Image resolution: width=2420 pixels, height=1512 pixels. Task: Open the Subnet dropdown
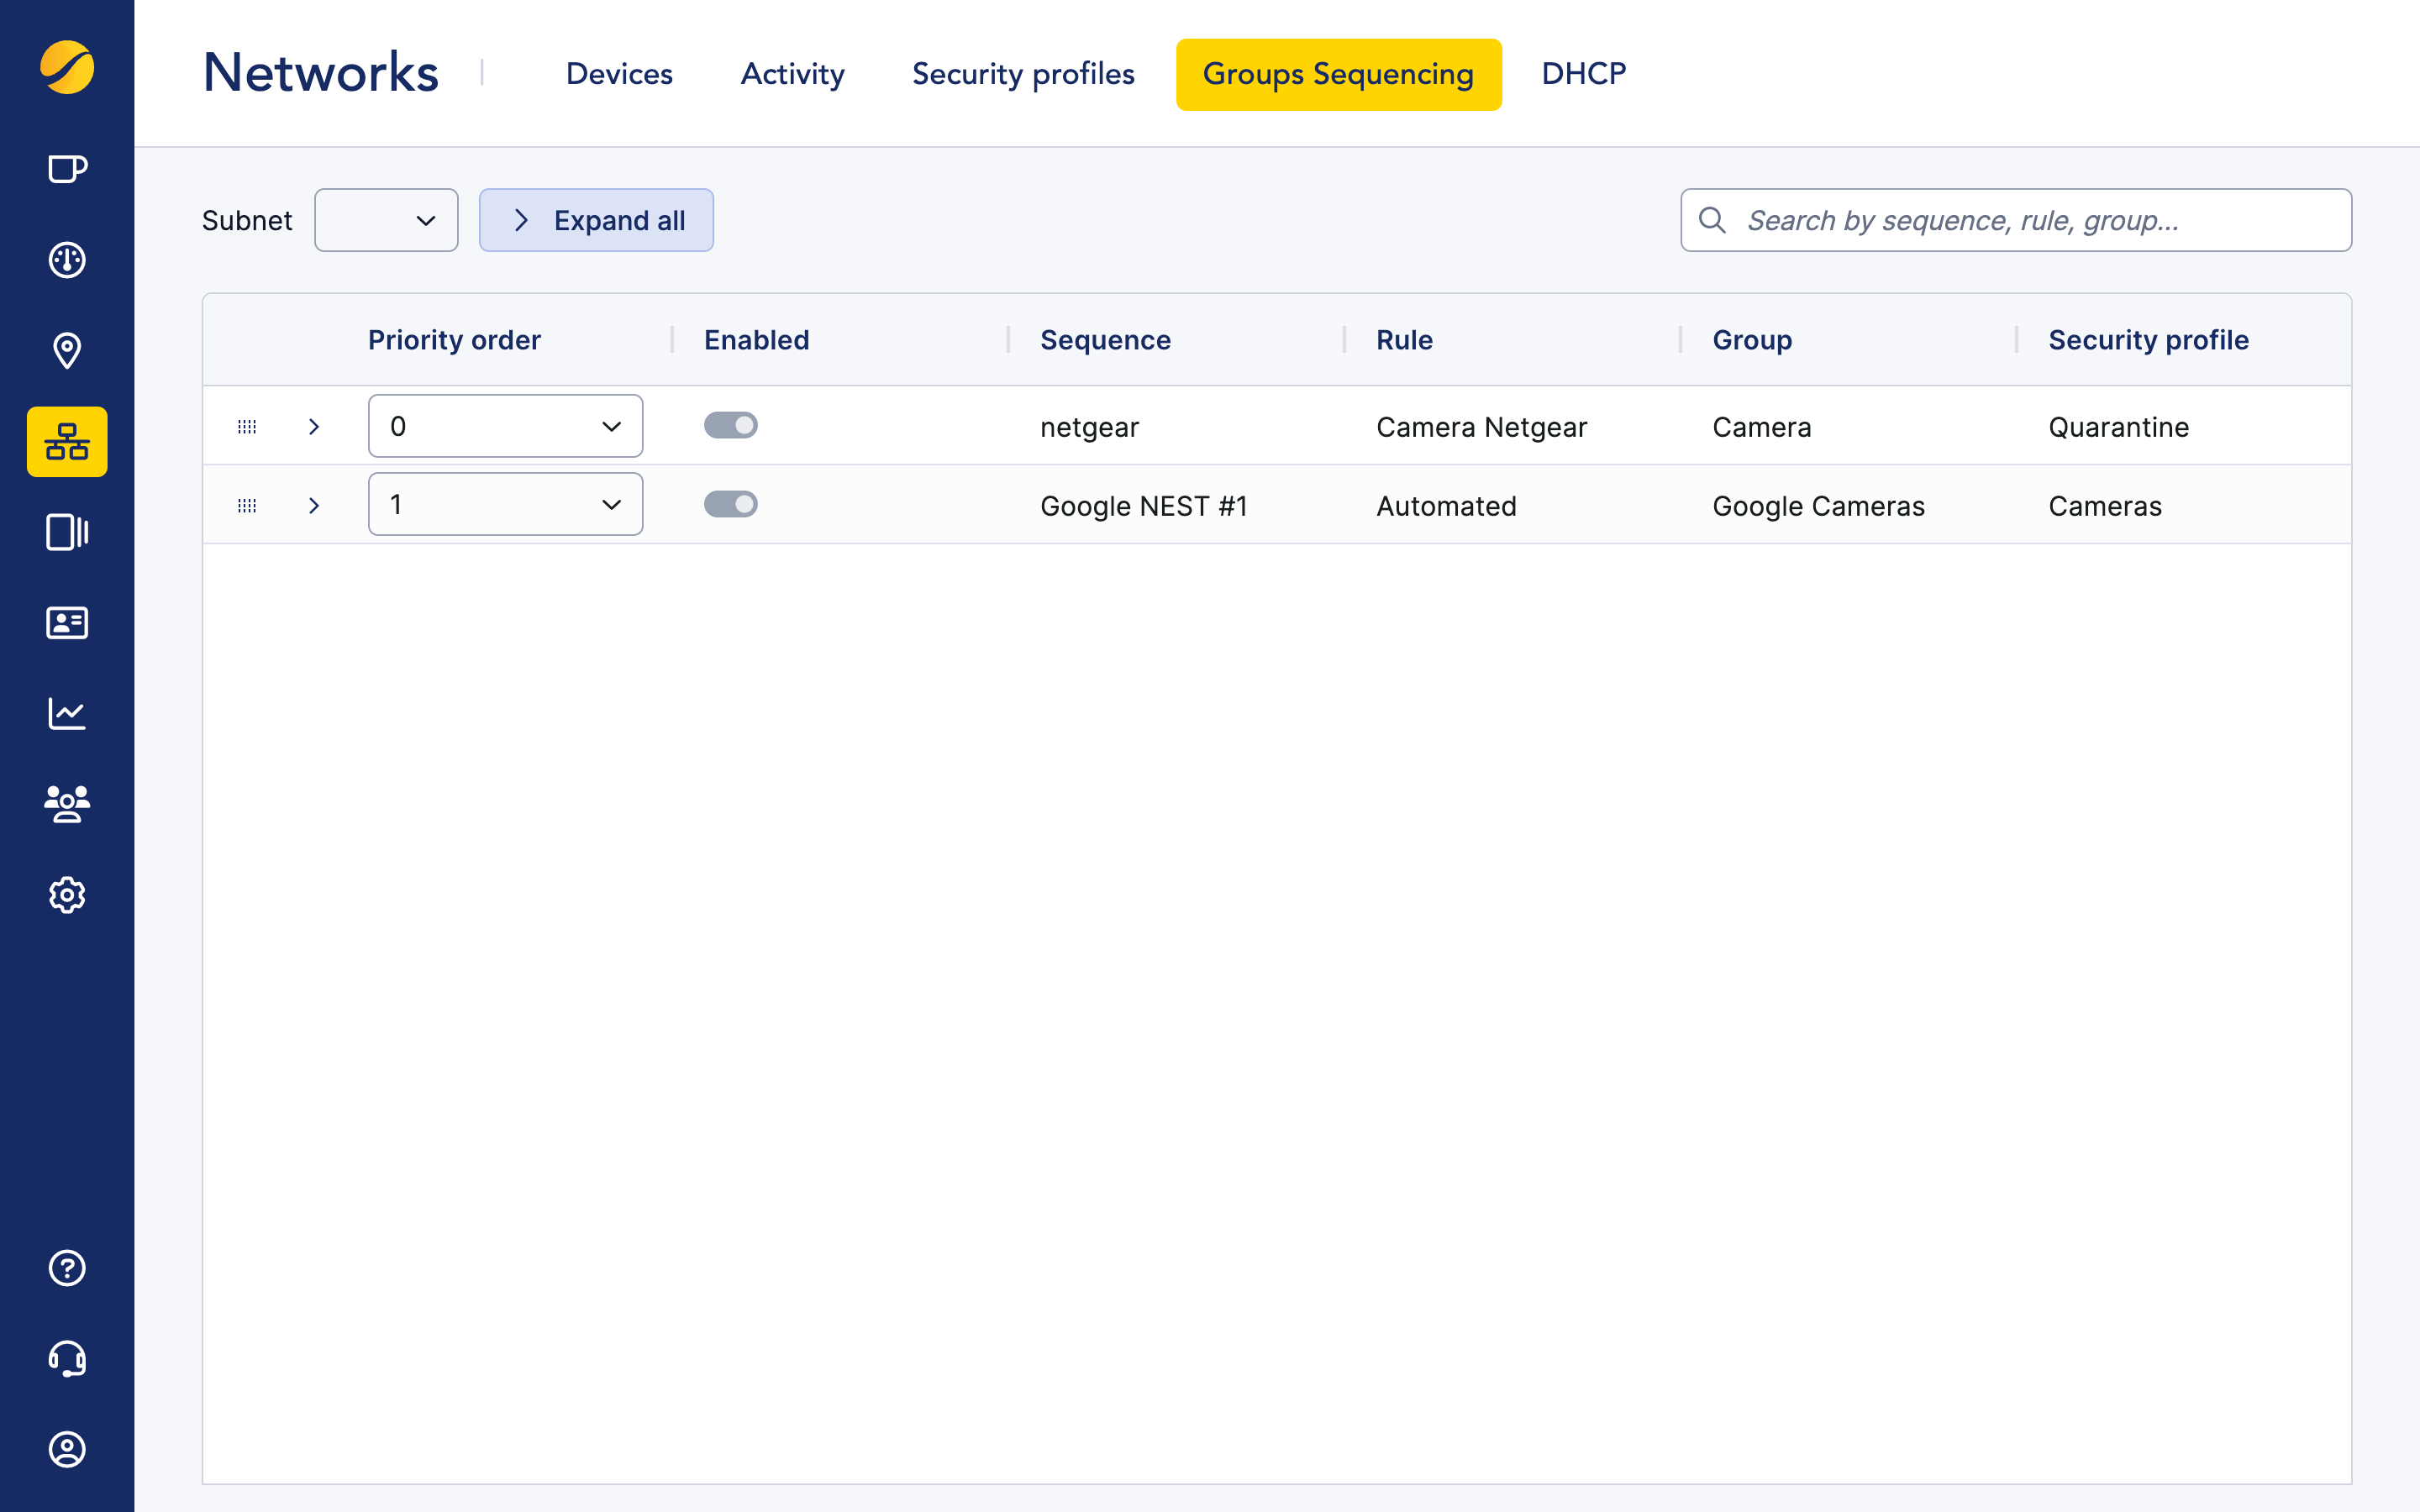pos(386,220)
